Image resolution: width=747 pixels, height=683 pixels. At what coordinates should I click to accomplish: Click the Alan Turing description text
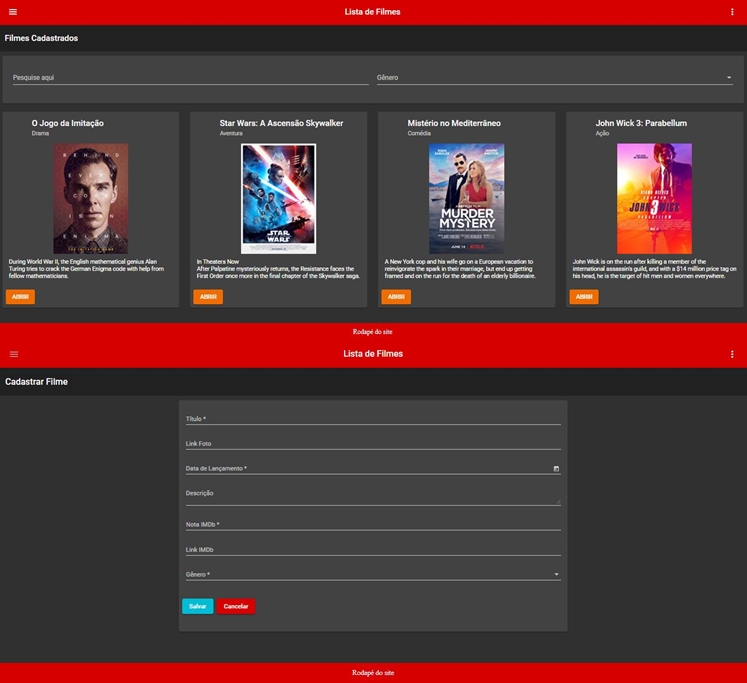86,269
